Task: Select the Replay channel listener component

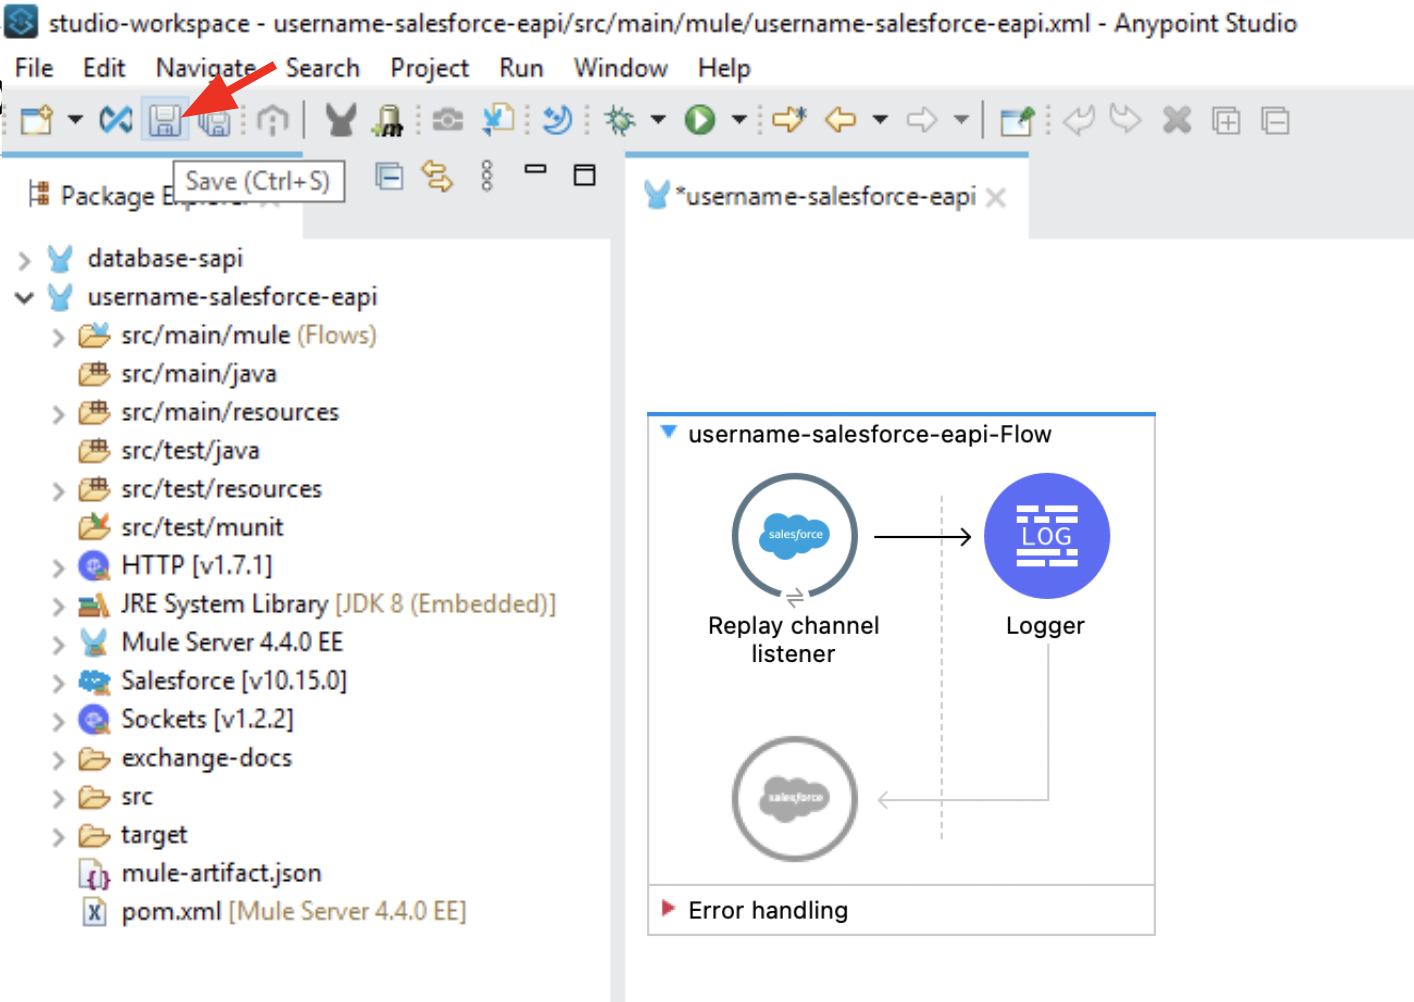Action: (795, 536)
